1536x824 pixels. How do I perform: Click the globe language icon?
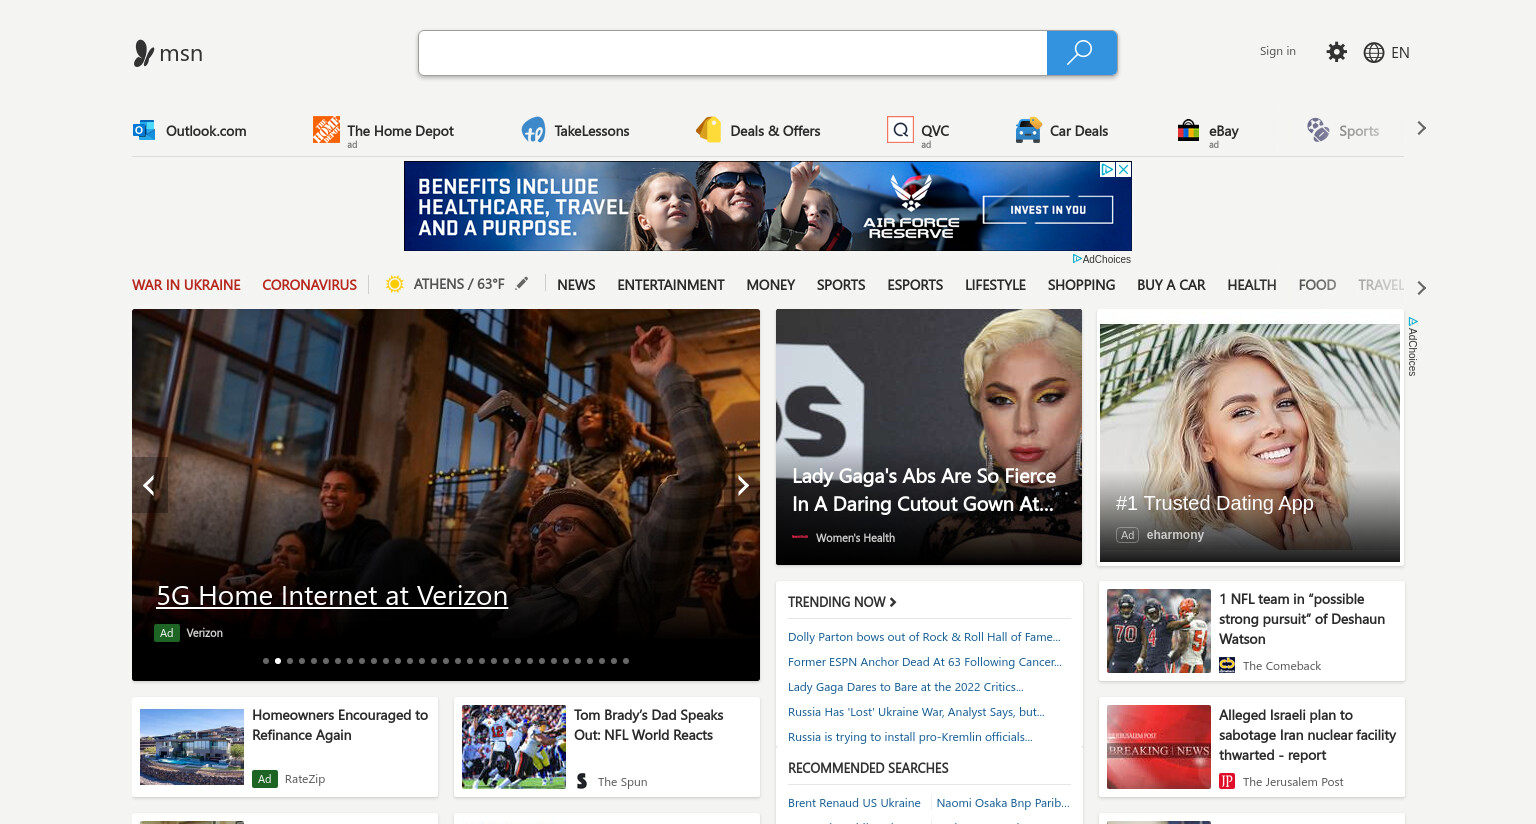pos(1374,52)
